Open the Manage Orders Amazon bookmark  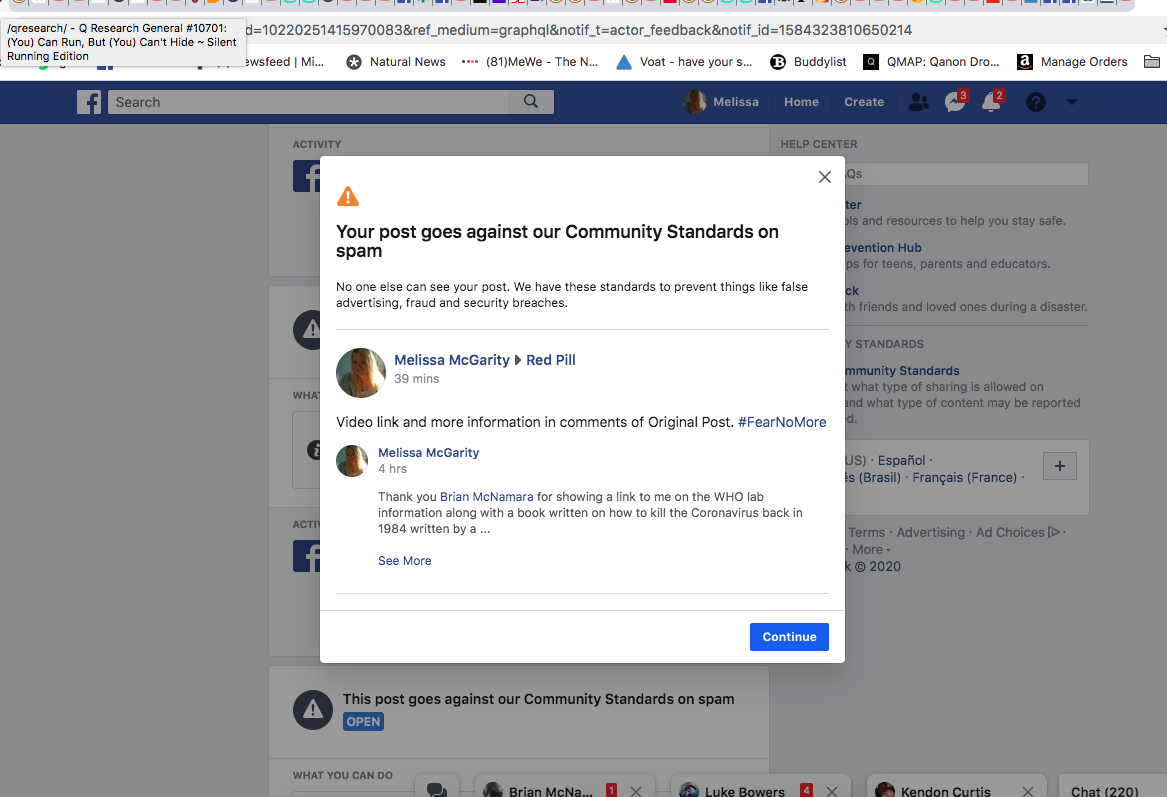(1072, 62)
